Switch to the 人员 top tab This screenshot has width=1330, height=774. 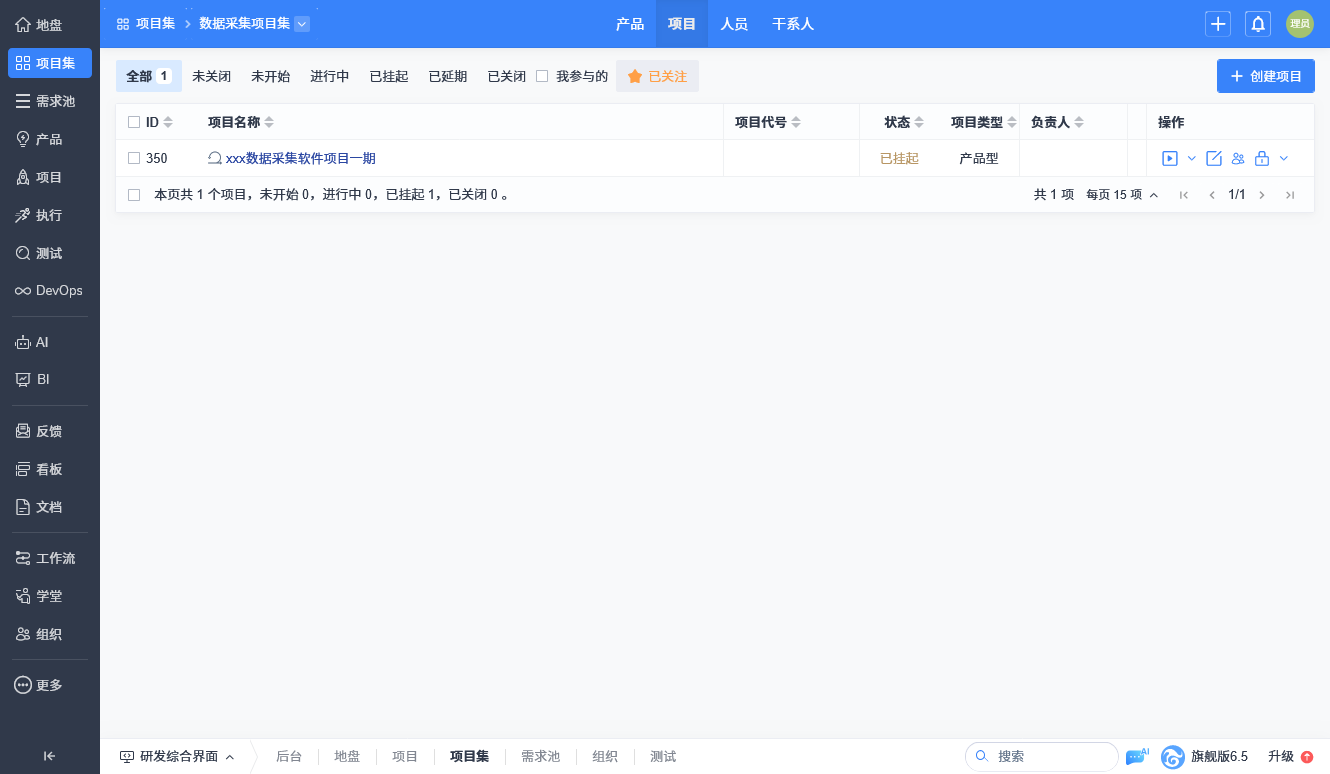734,24
